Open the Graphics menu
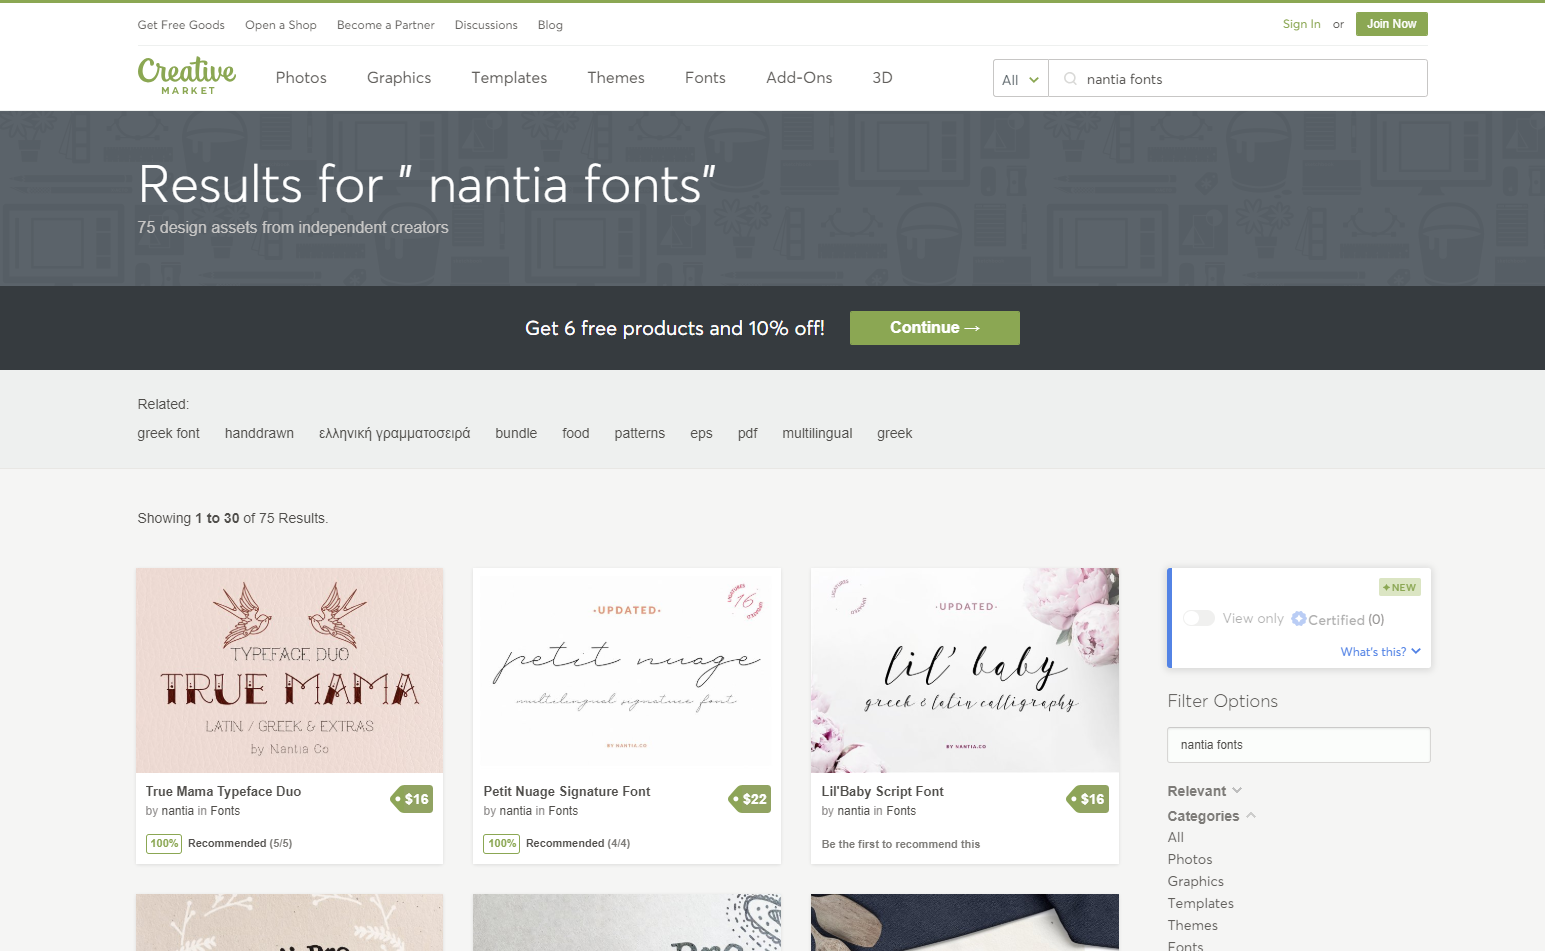The height and width of the screenshot is (951, 1545). click(x=399, y=78)
